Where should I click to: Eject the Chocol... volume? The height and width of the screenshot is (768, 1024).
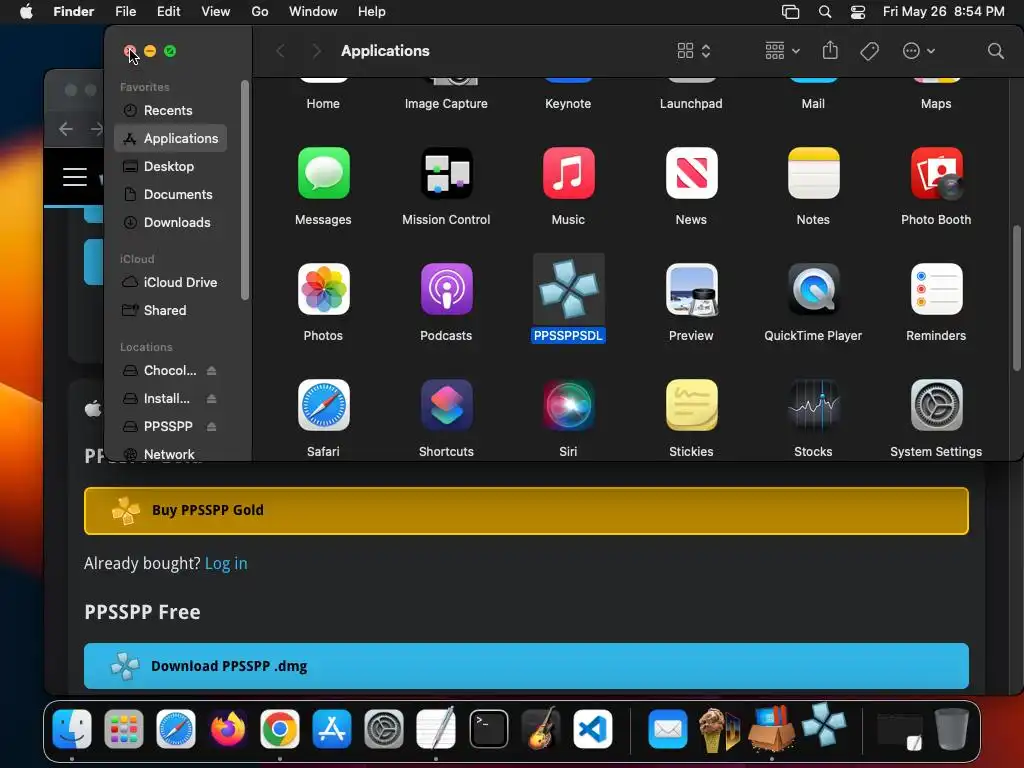point(211,370)
